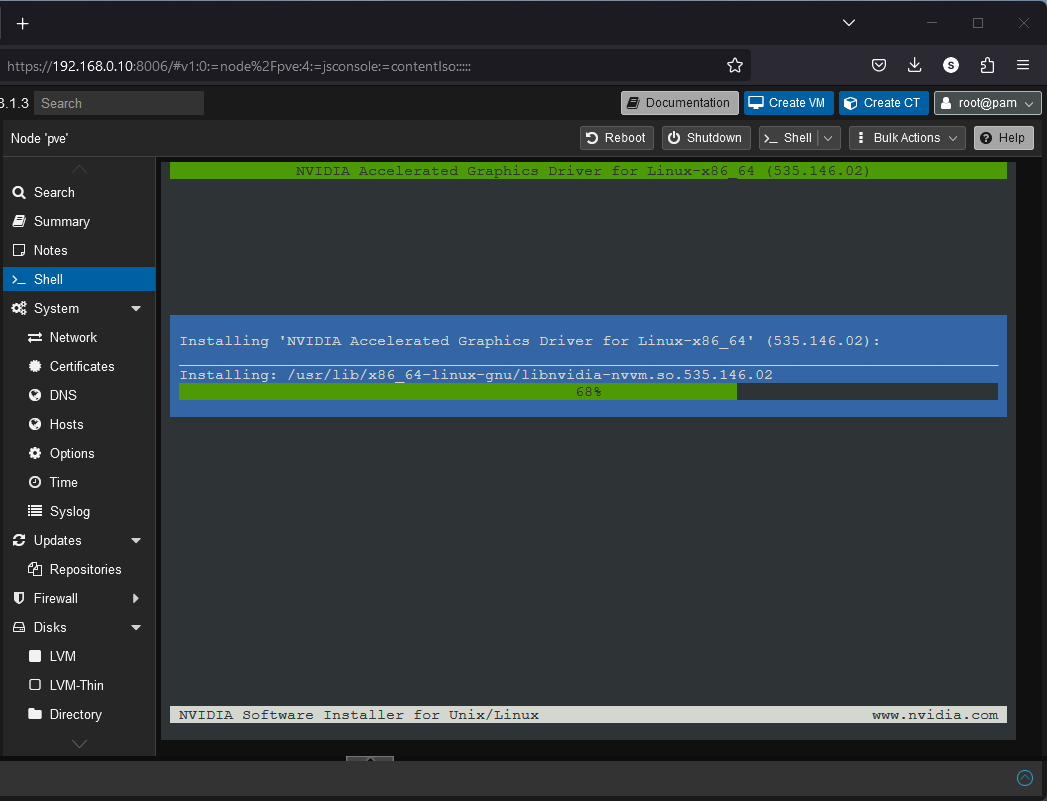Click the Create VM button
The width and height of the screenshot is (1047, 801).
[x=789, y=103]
